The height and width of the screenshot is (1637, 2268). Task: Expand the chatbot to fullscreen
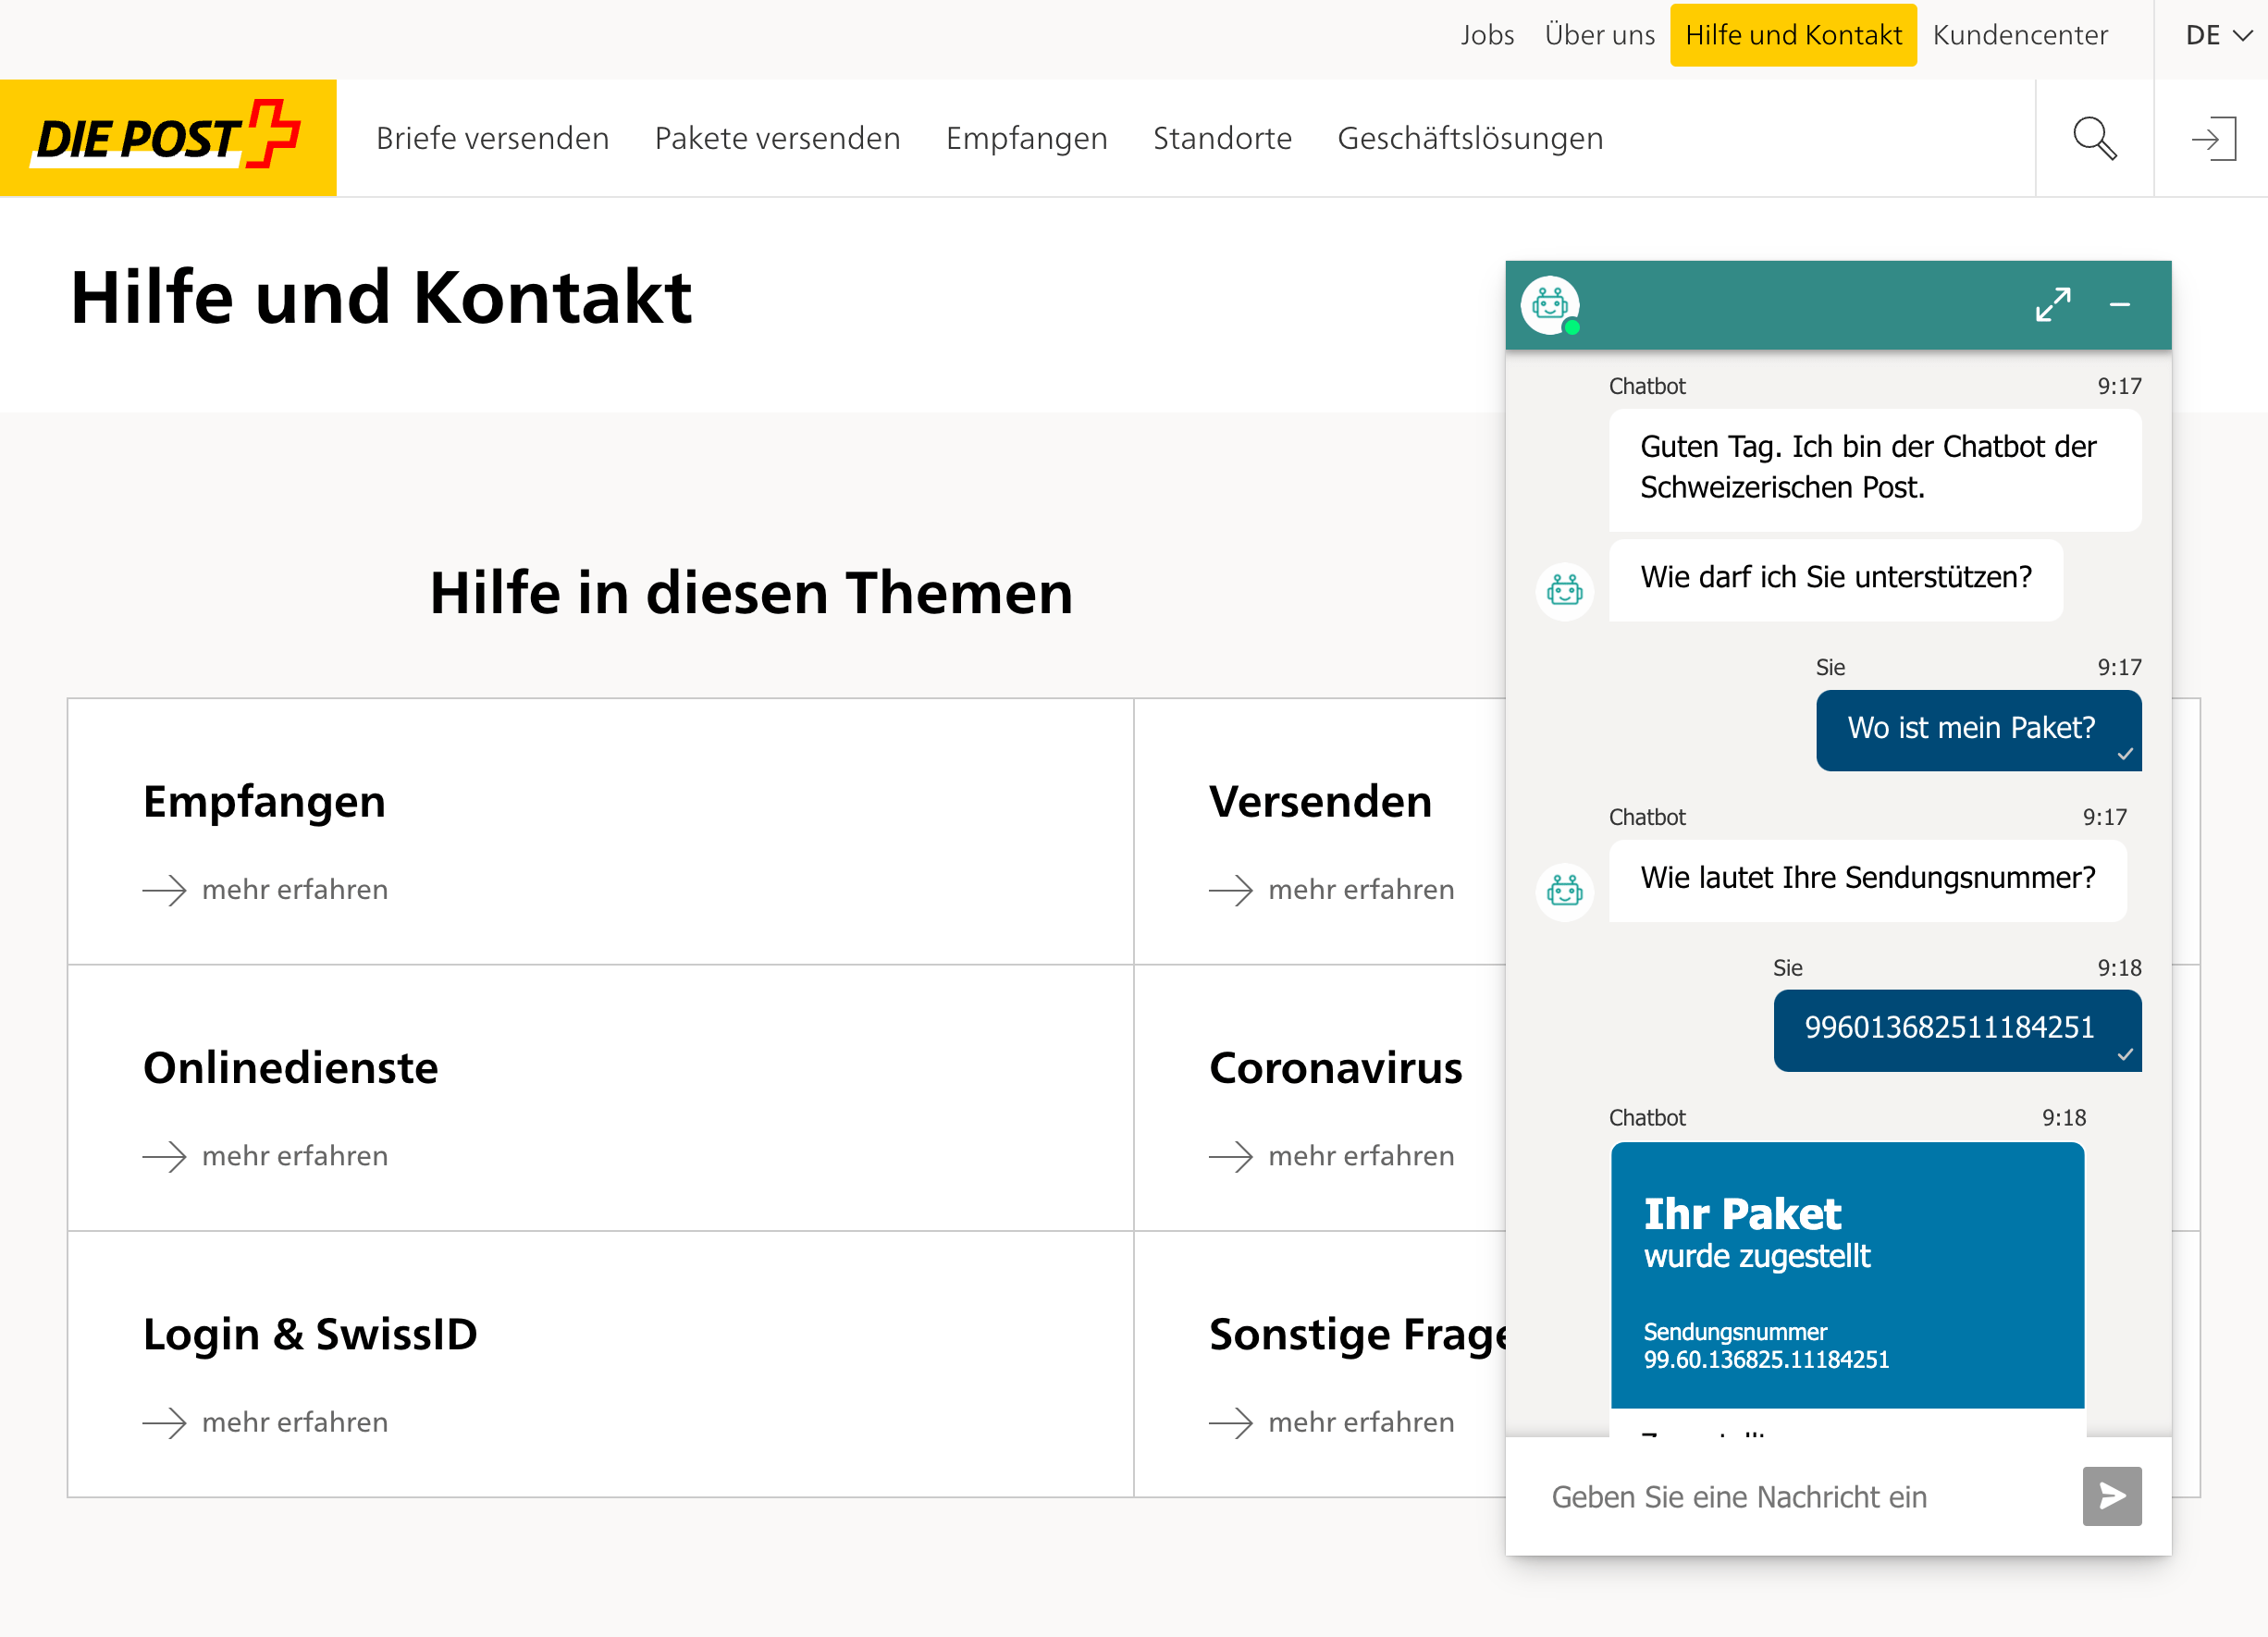2054,305
